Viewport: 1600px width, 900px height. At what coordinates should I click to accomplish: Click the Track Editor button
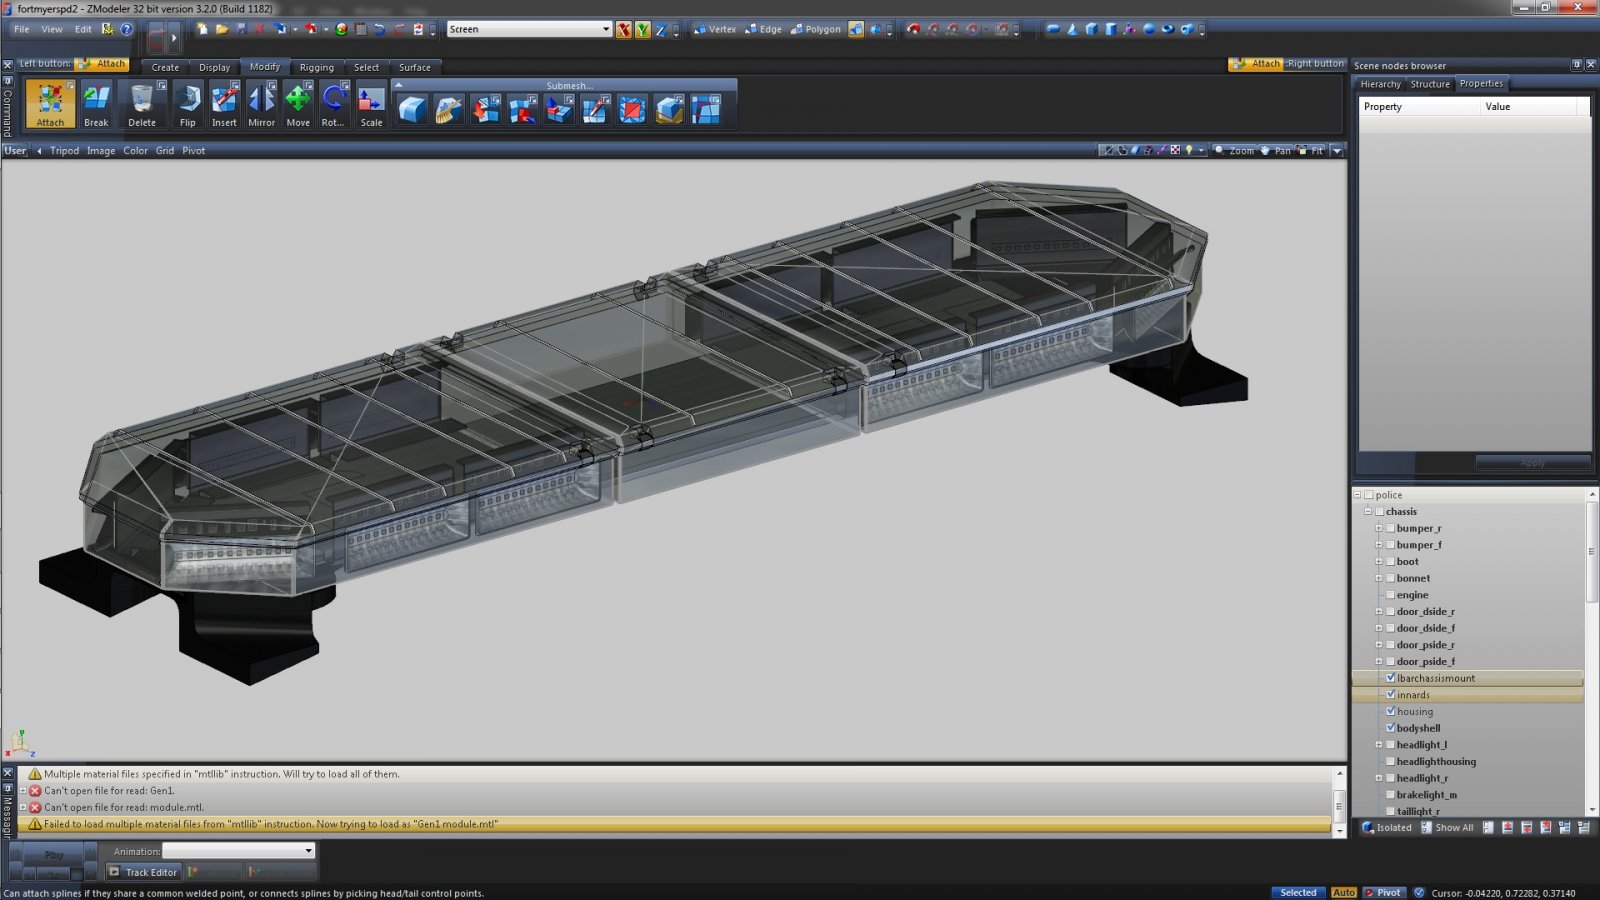coord(142,872)
